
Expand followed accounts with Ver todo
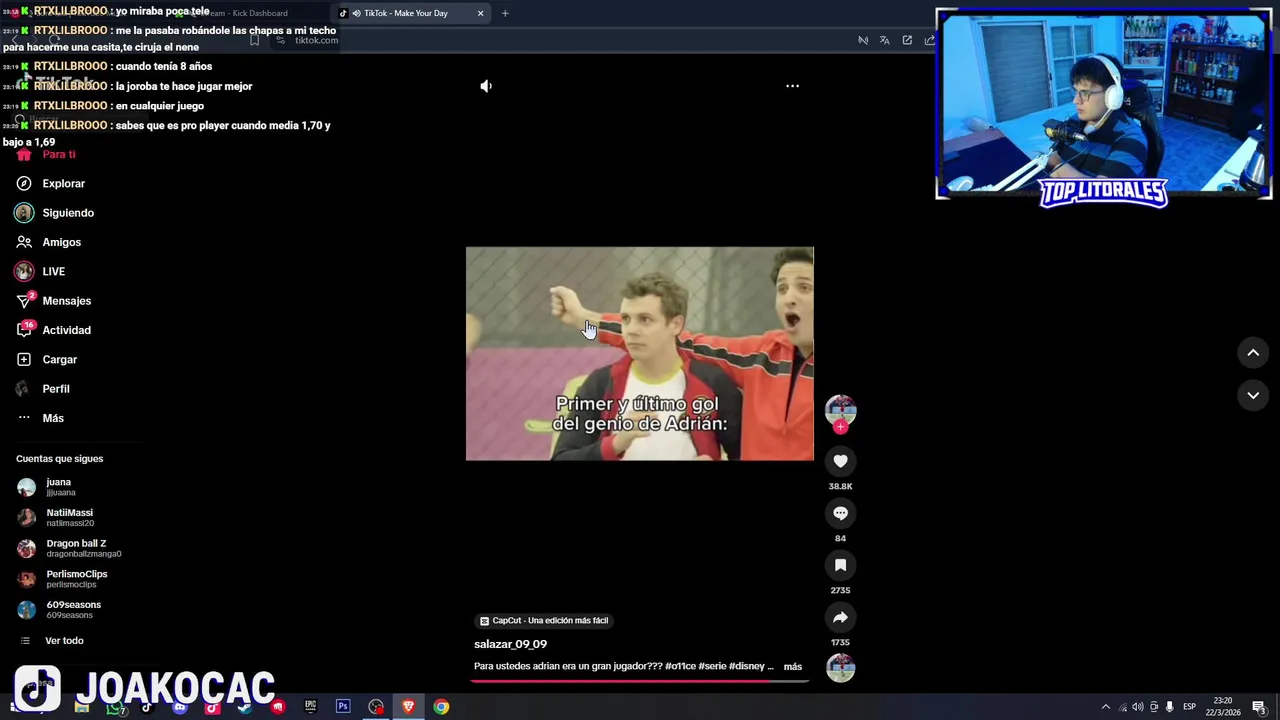point(52,641)
